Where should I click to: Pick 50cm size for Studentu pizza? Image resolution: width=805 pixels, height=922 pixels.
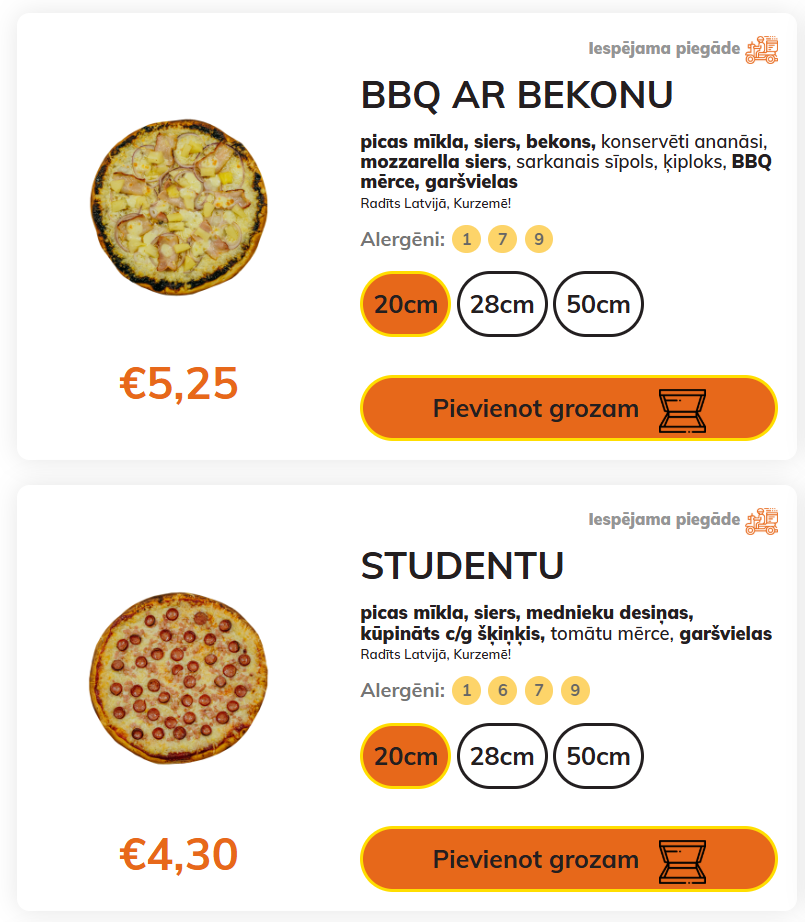point(598,755)
